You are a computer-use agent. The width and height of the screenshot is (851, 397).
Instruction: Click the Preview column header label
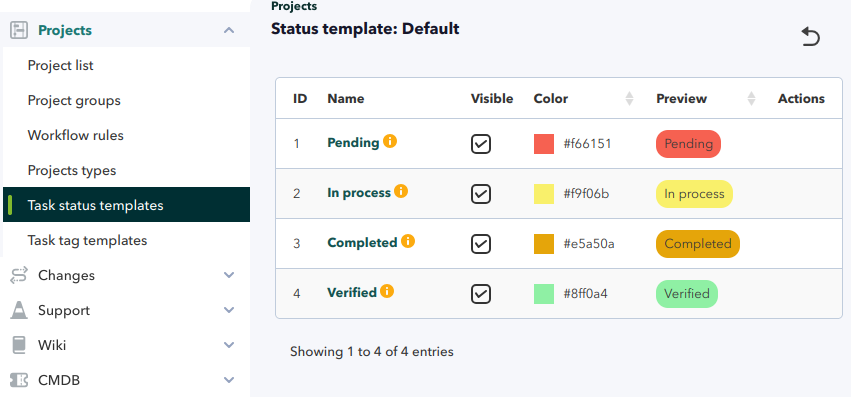pos(682,99)
